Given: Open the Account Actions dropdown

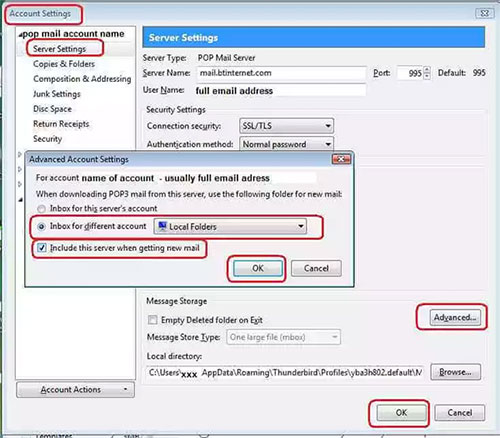Looking at the screenshot, I should tap(75, 390).
